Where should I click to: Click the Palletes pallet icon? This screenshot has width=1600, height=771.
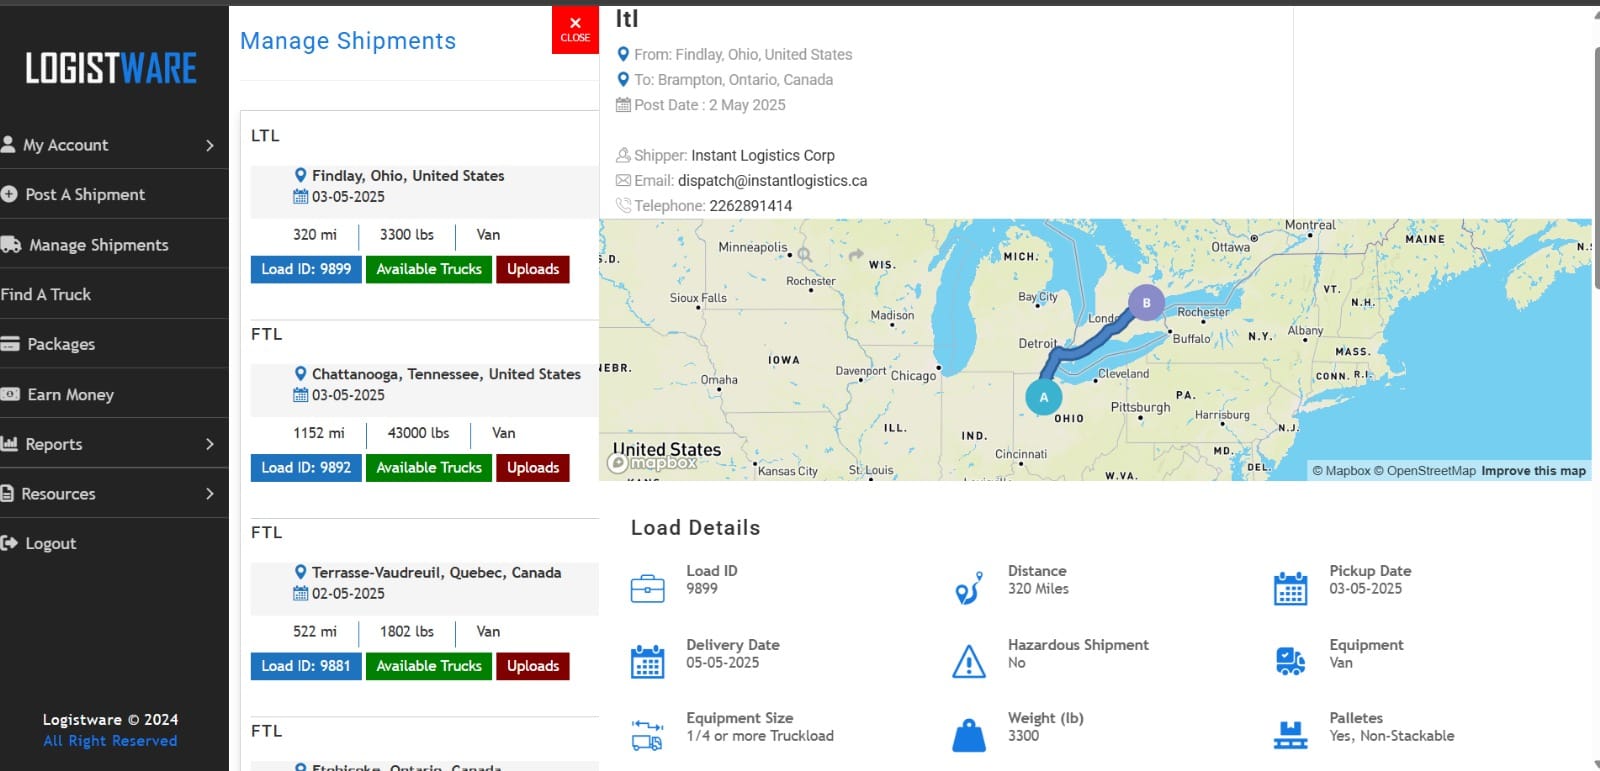click(x=1290, y=735)
